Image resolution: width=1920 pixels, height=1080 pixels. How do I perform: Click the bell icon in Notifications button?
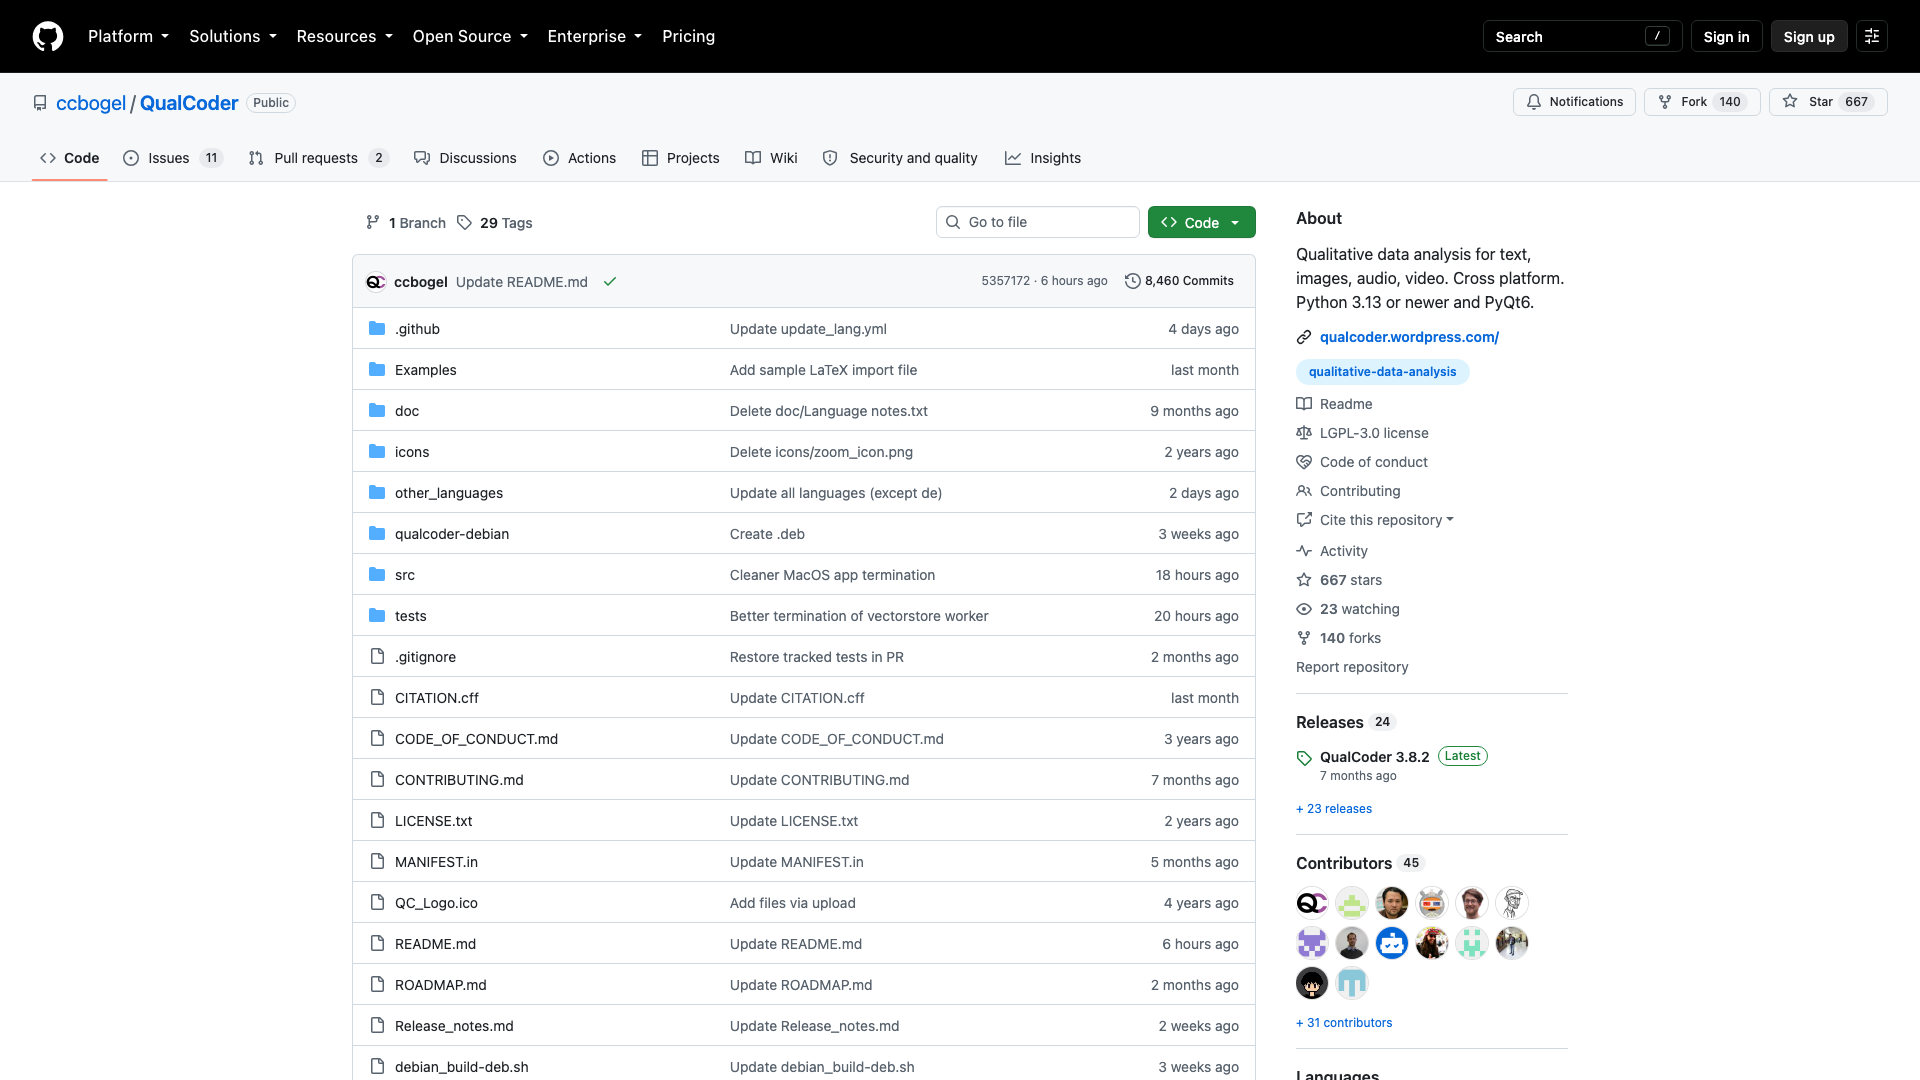[x=1534, y=102]
